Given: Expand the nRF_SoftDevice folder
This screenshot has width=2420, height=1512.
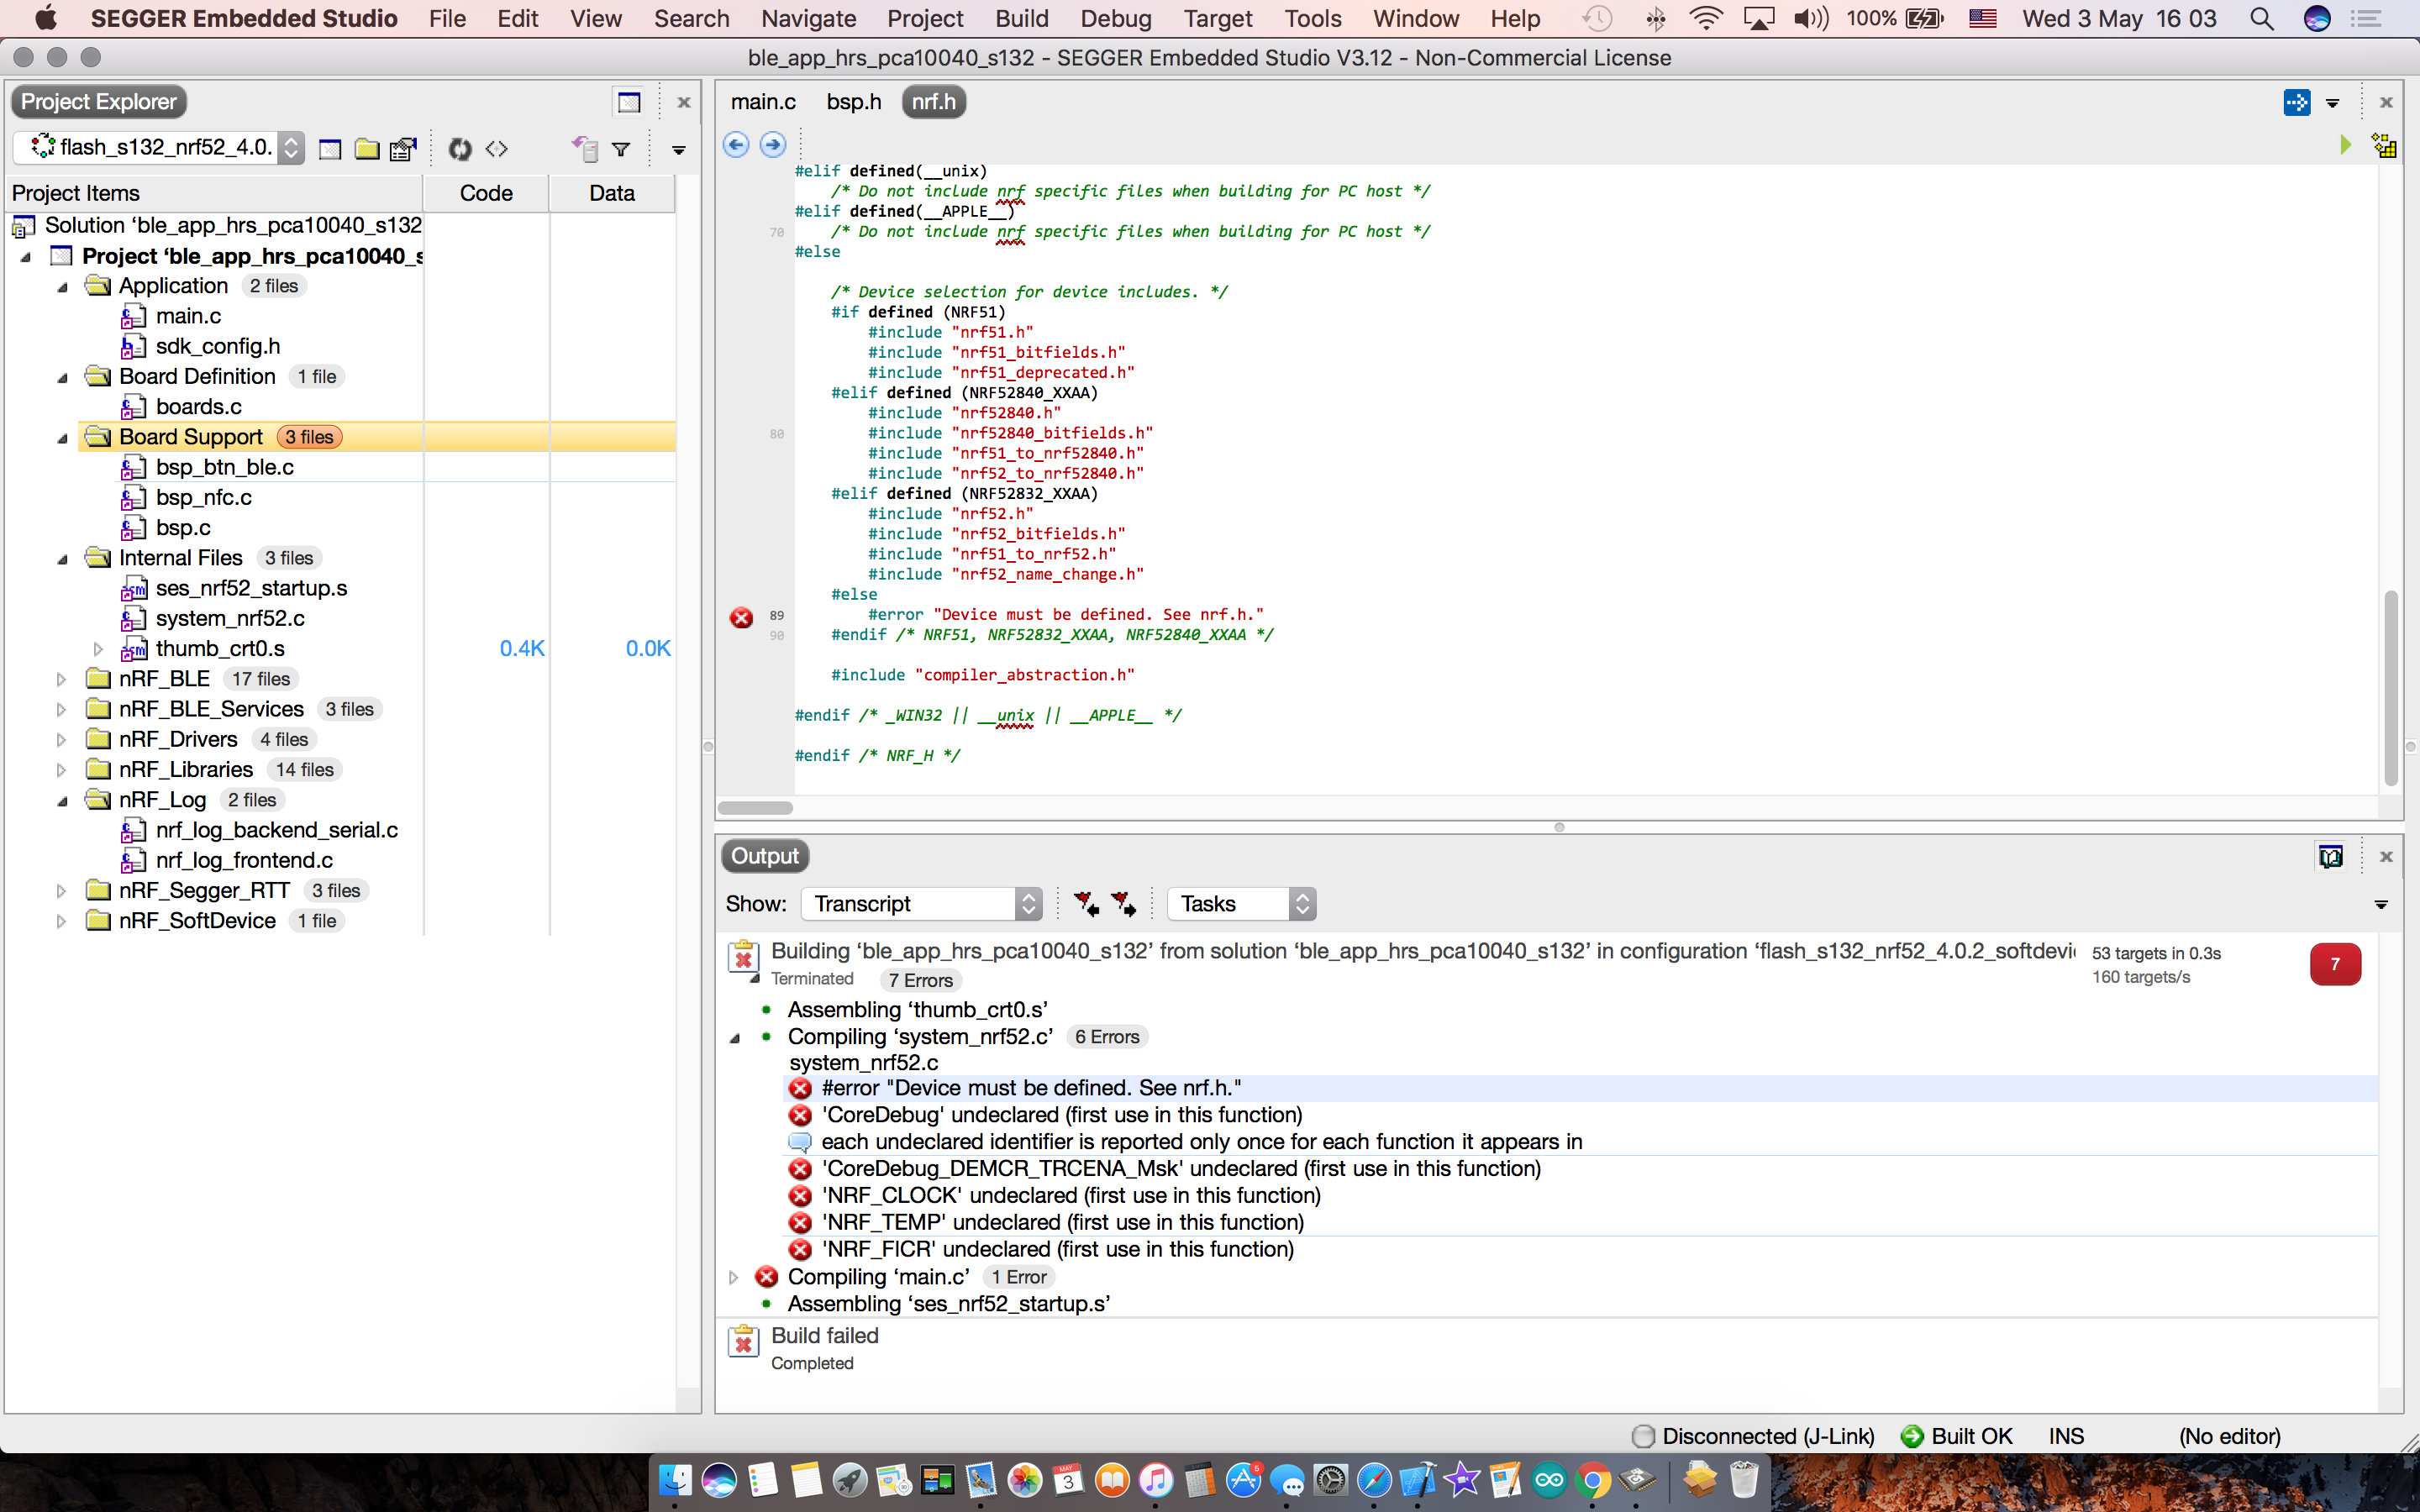Looking at the screenshot, I should pos(61,921).
